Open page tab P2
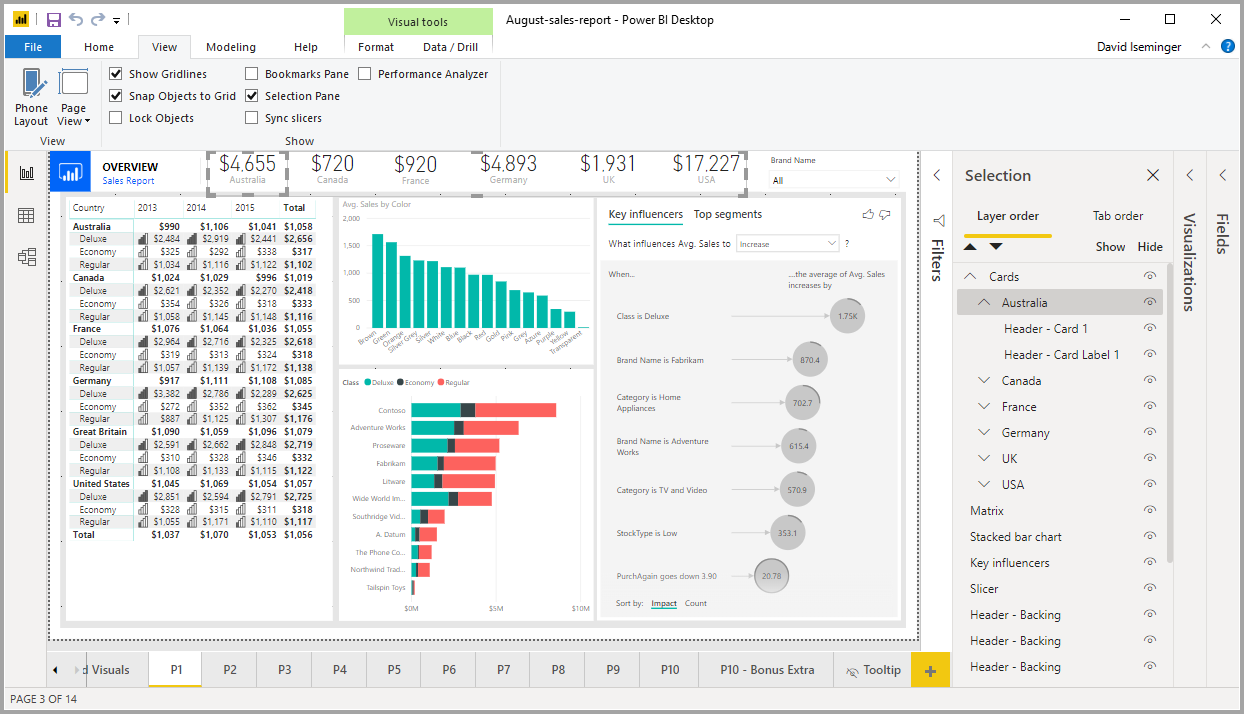Screen dimensions: 1244x714 click(230, 670)
